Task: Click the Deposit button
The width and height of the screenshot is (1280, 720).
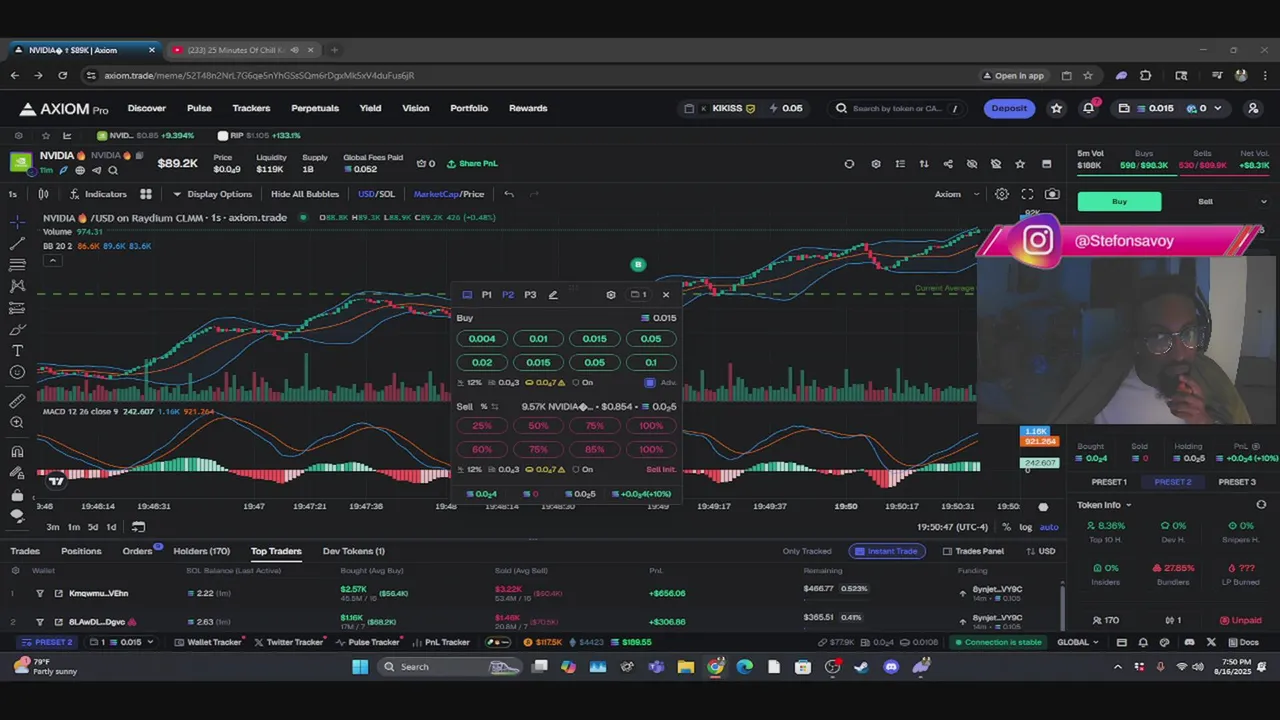Action: point(1008,108)
